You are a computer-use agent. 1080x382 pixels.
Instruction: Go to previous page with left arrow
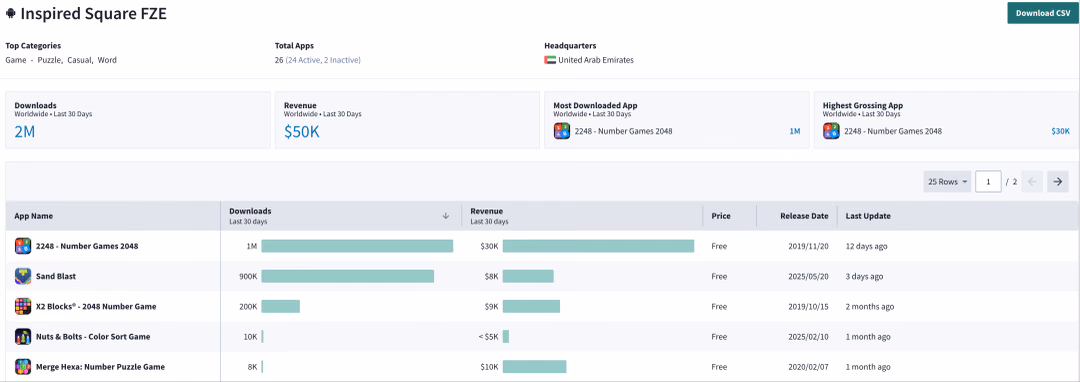[1032, 182]
